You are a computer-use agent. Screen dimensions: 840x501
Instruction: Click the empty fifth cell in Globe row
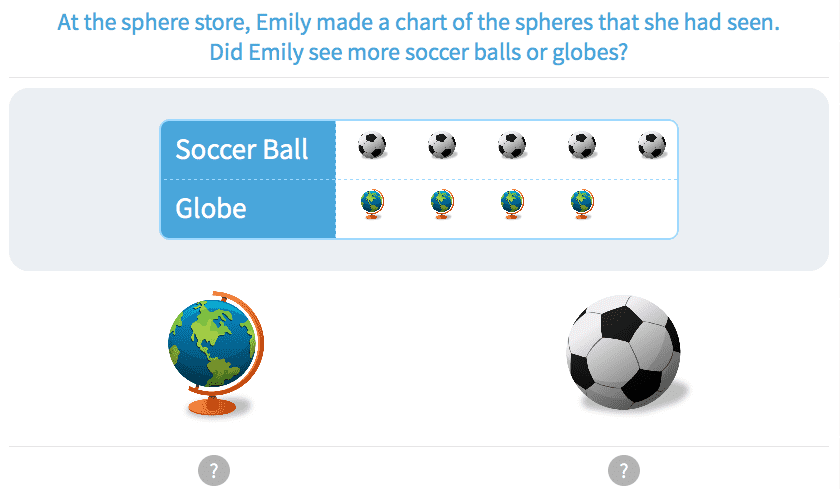651,208
